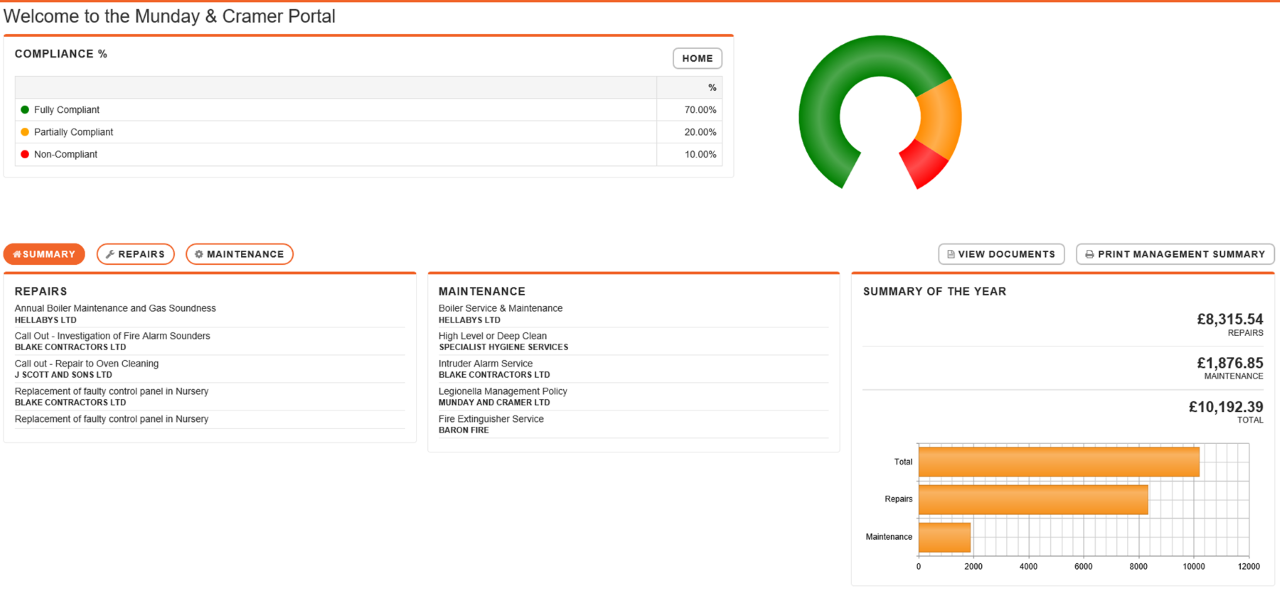
Task: Click the 10.00% compliance value
Action: click(700, 154)
